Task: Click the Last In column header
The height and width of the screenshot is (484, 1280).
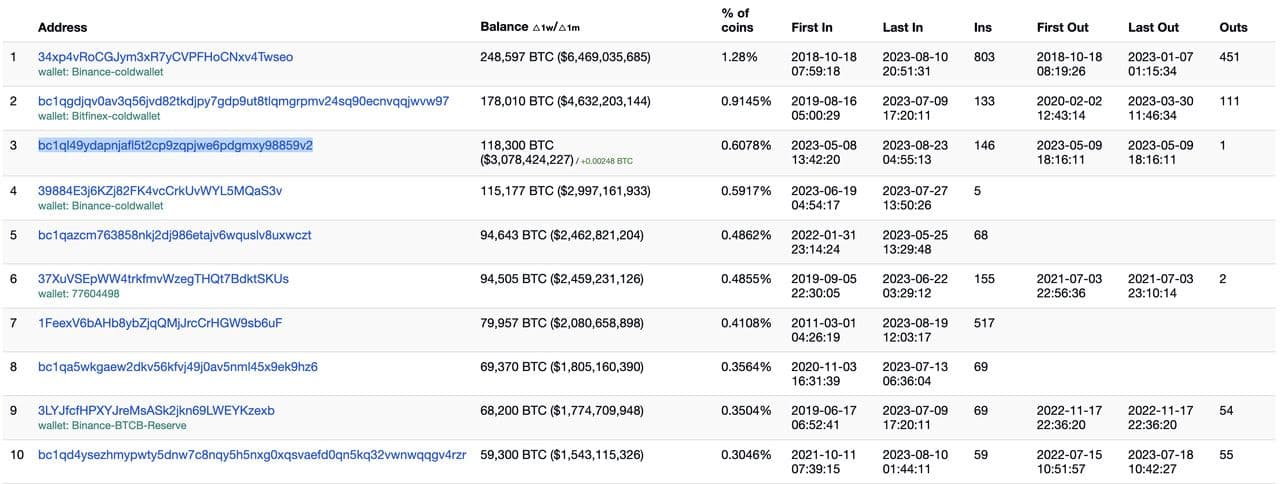Action: tap(902, 27)
